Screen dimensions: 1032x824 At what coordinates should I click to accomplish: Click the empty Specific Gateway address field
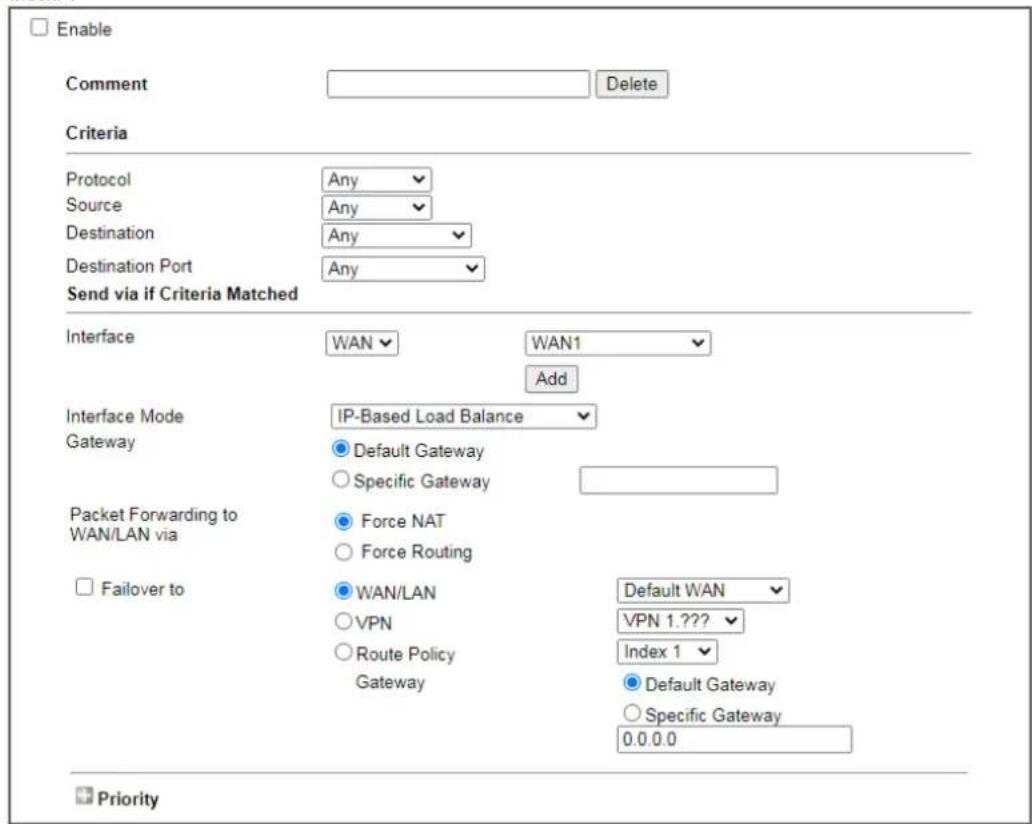679,480
